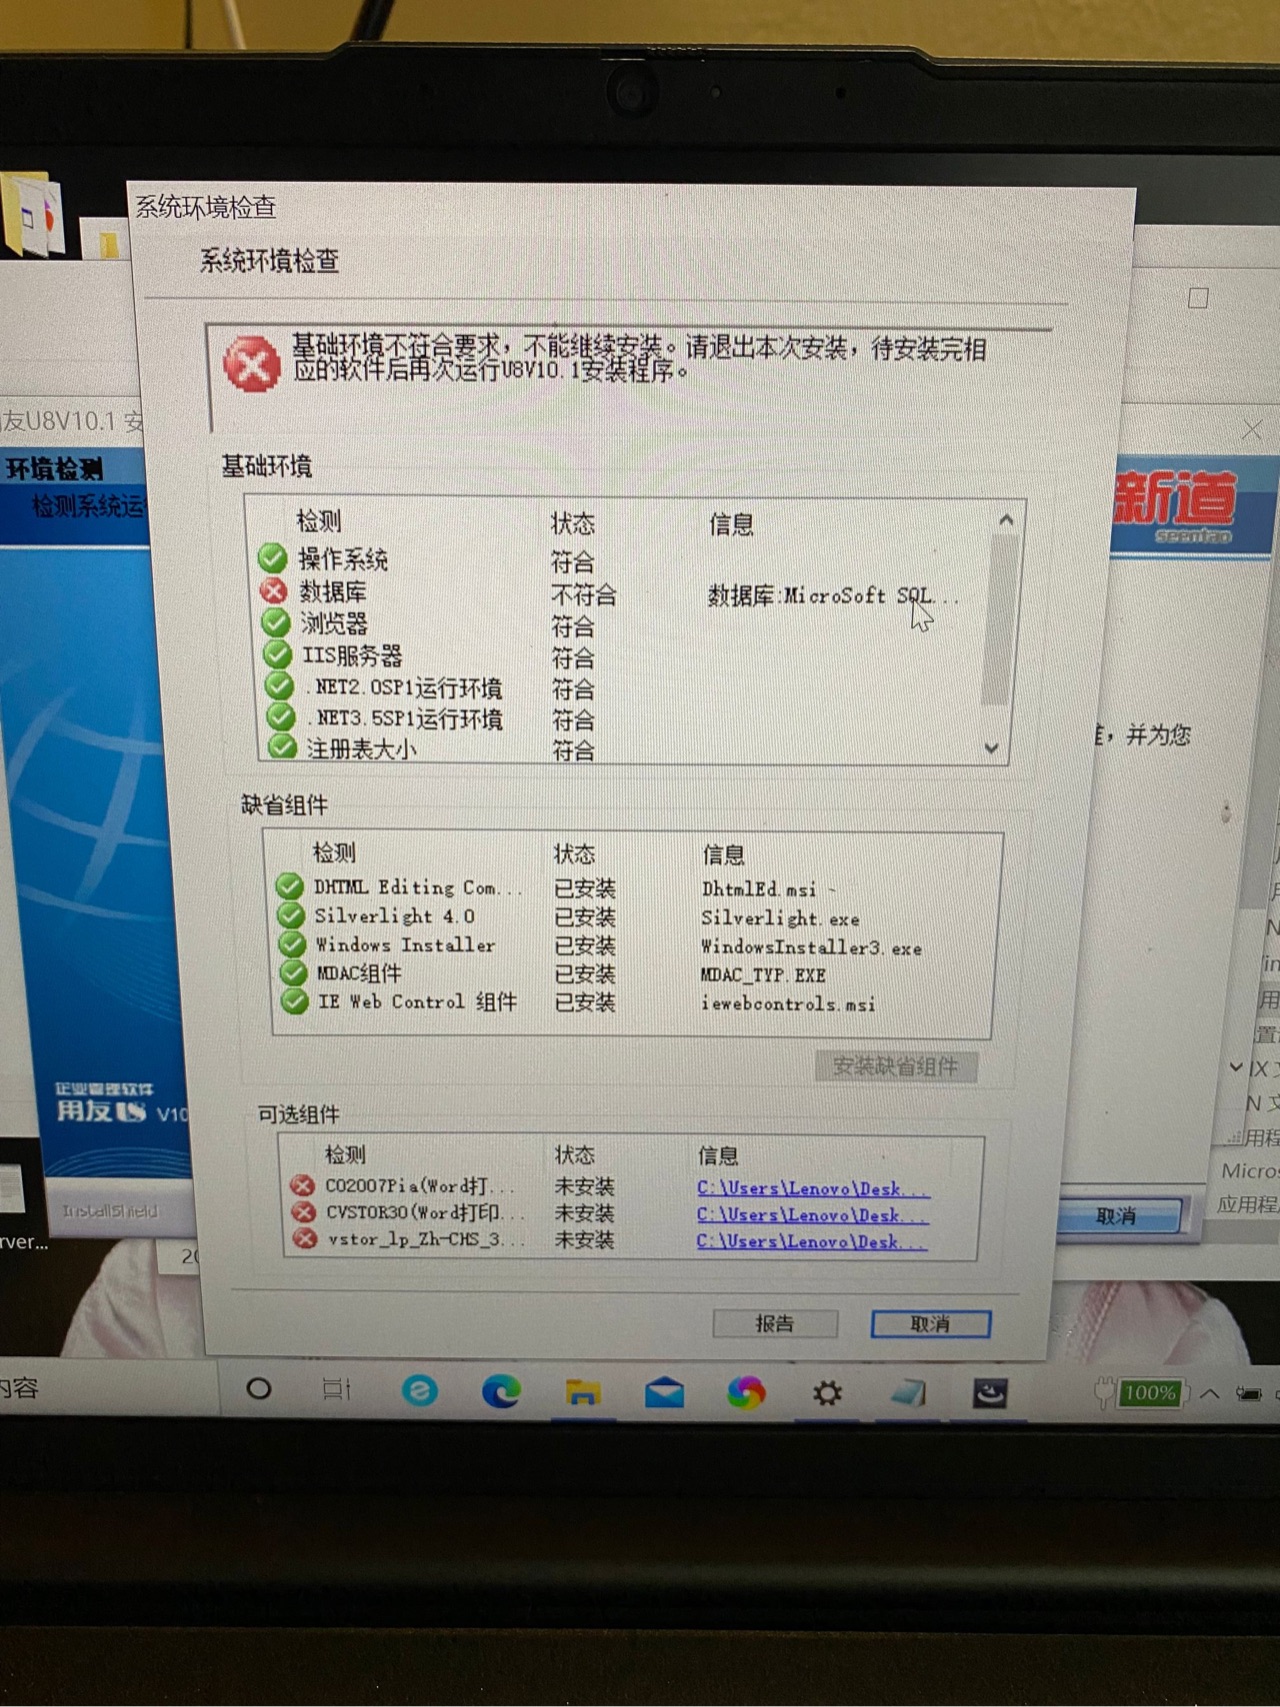The image size is (1280, 1707).
Task: Click the check icon for DHTML Editing Com
Action: coord(289,886)
